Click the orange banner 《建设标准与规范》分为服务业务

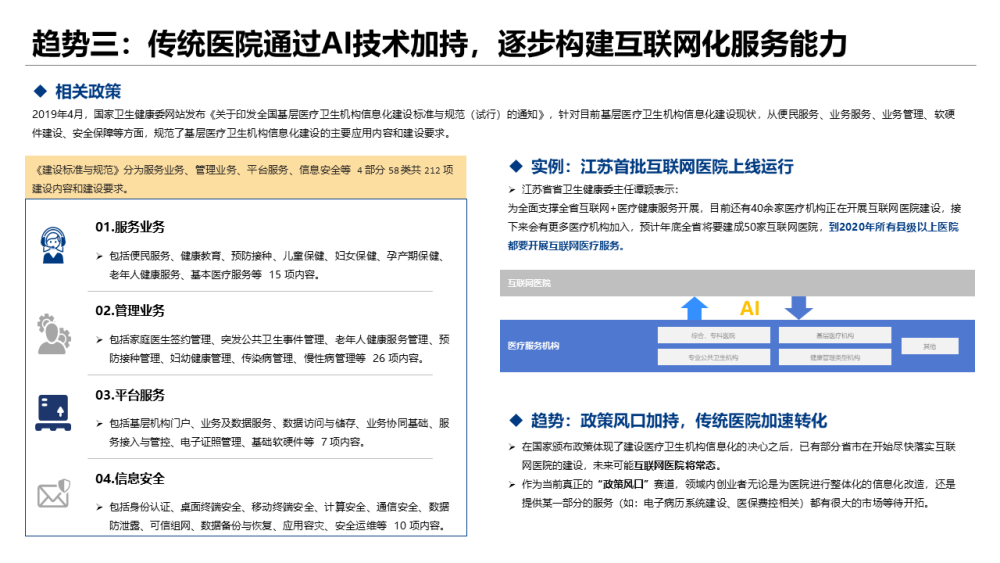coord(246,178)
